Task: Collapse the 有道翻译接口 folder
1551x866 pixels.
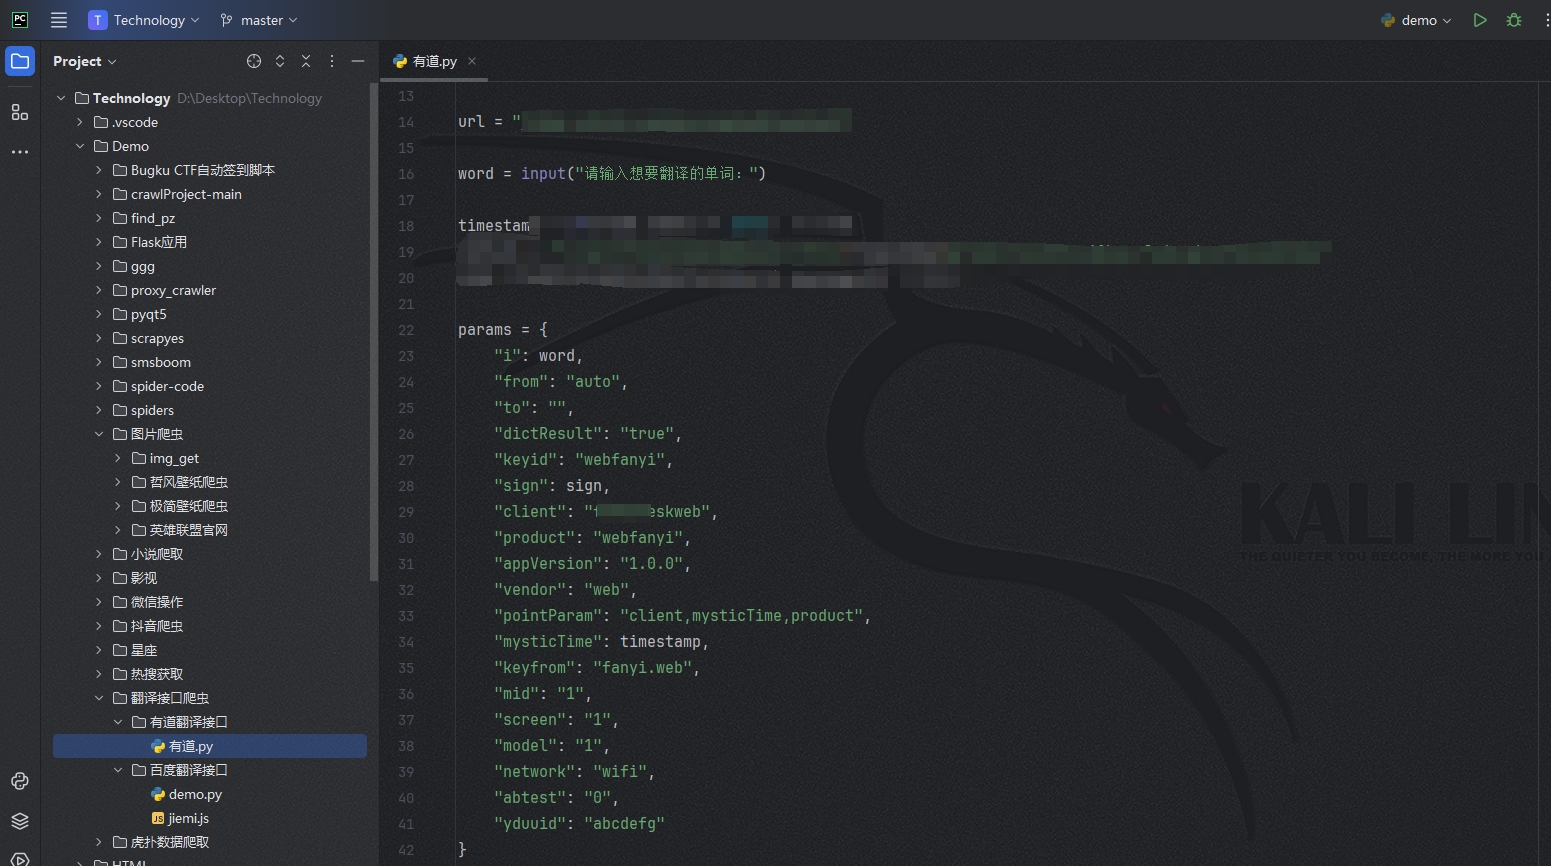Action: 118,722
